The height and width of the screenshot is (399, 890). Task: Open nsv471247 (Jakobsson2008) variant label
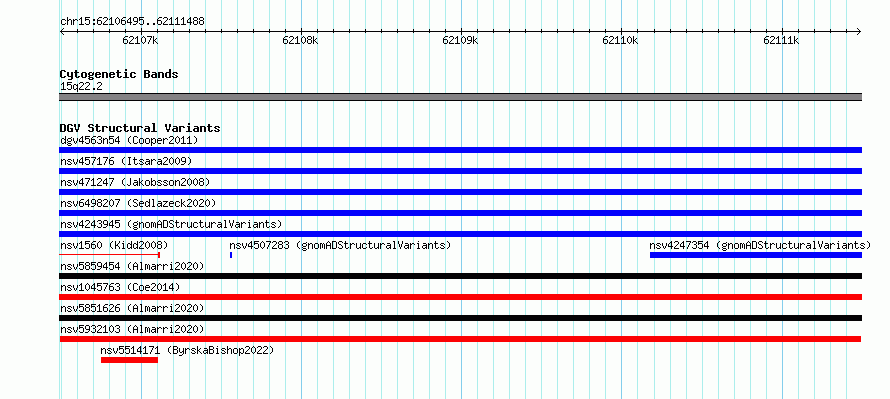click(x=135, y=182)
